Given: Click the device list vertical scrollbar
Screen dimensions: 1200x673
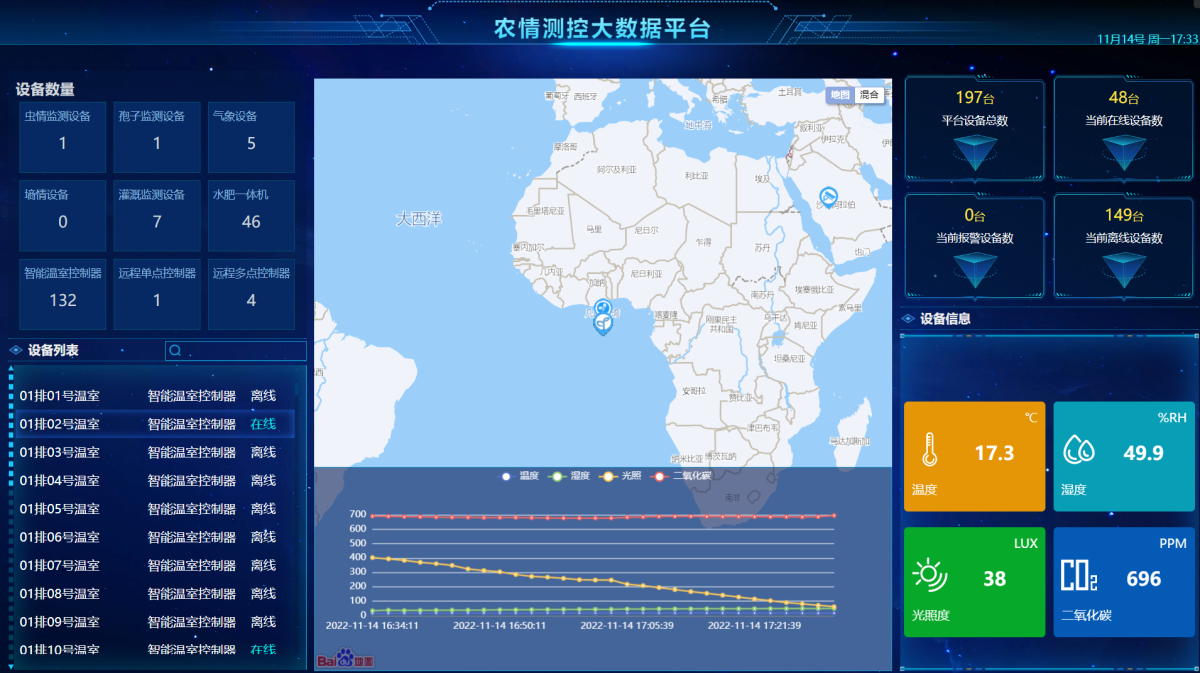Looking at the screenshot, I should tap(11, 450).
